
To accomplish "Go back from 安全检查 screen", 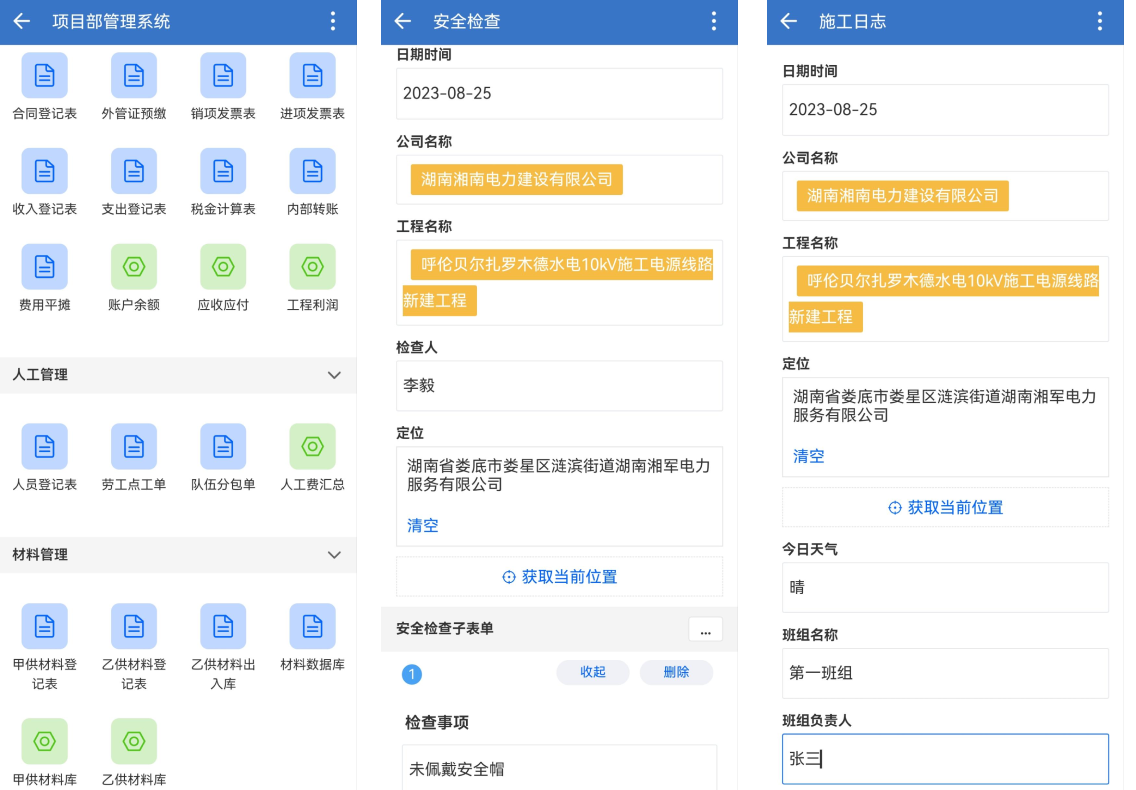I will coord(403,22).
